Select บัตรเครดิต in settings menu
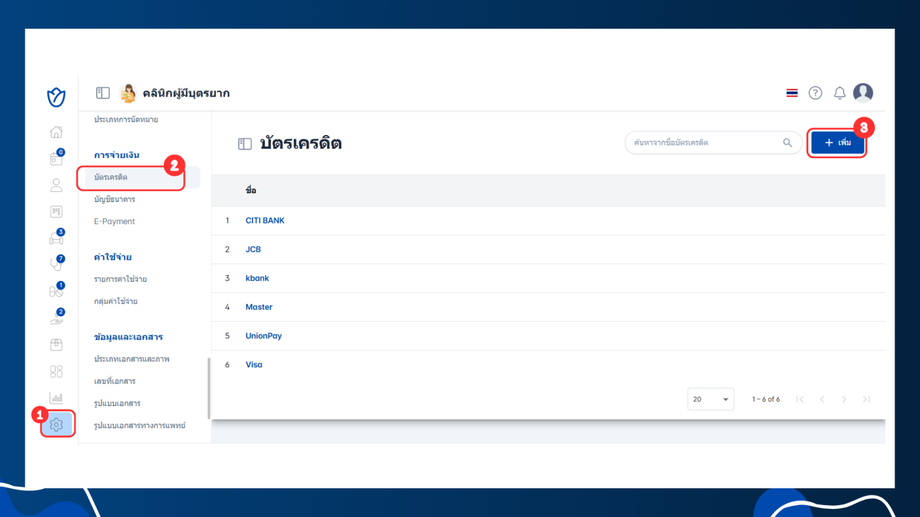Screen dimensions: 920x517 [142, 177]
